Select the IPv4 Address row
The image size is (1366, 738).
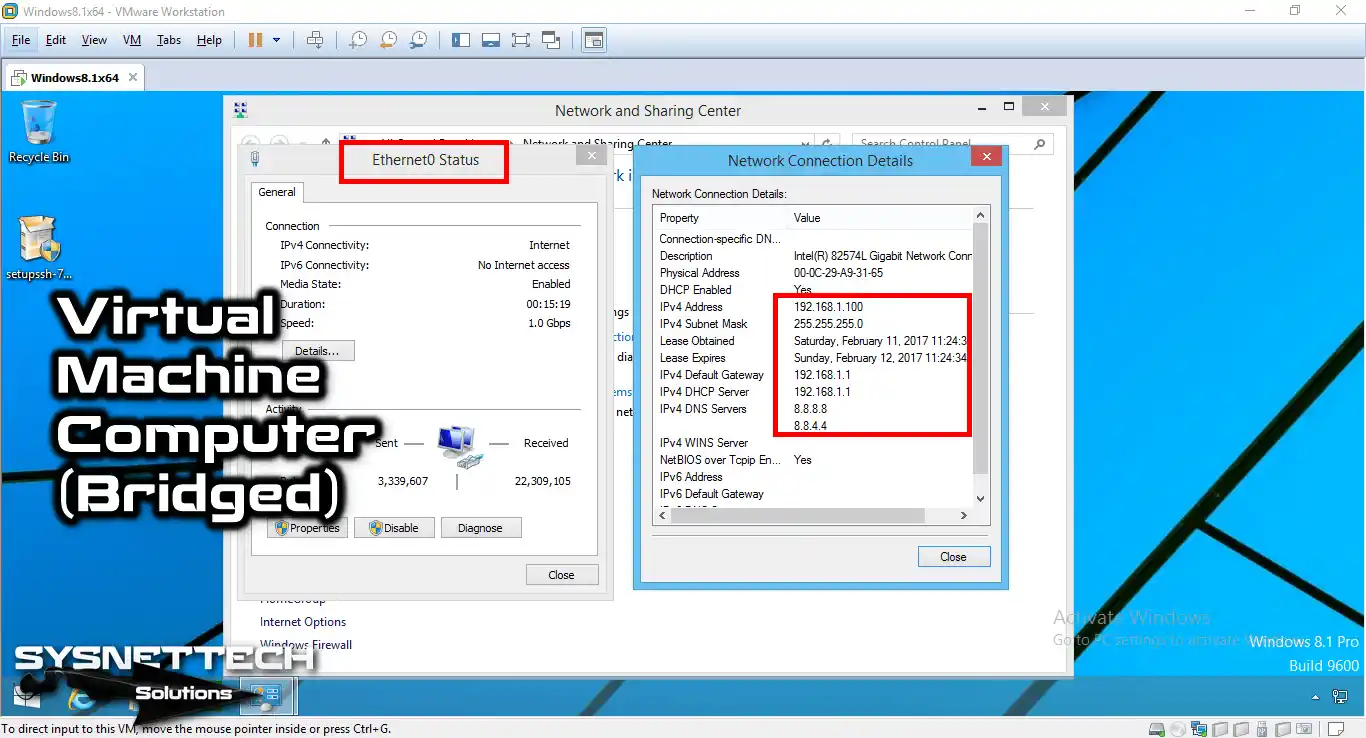click(814, 307)
